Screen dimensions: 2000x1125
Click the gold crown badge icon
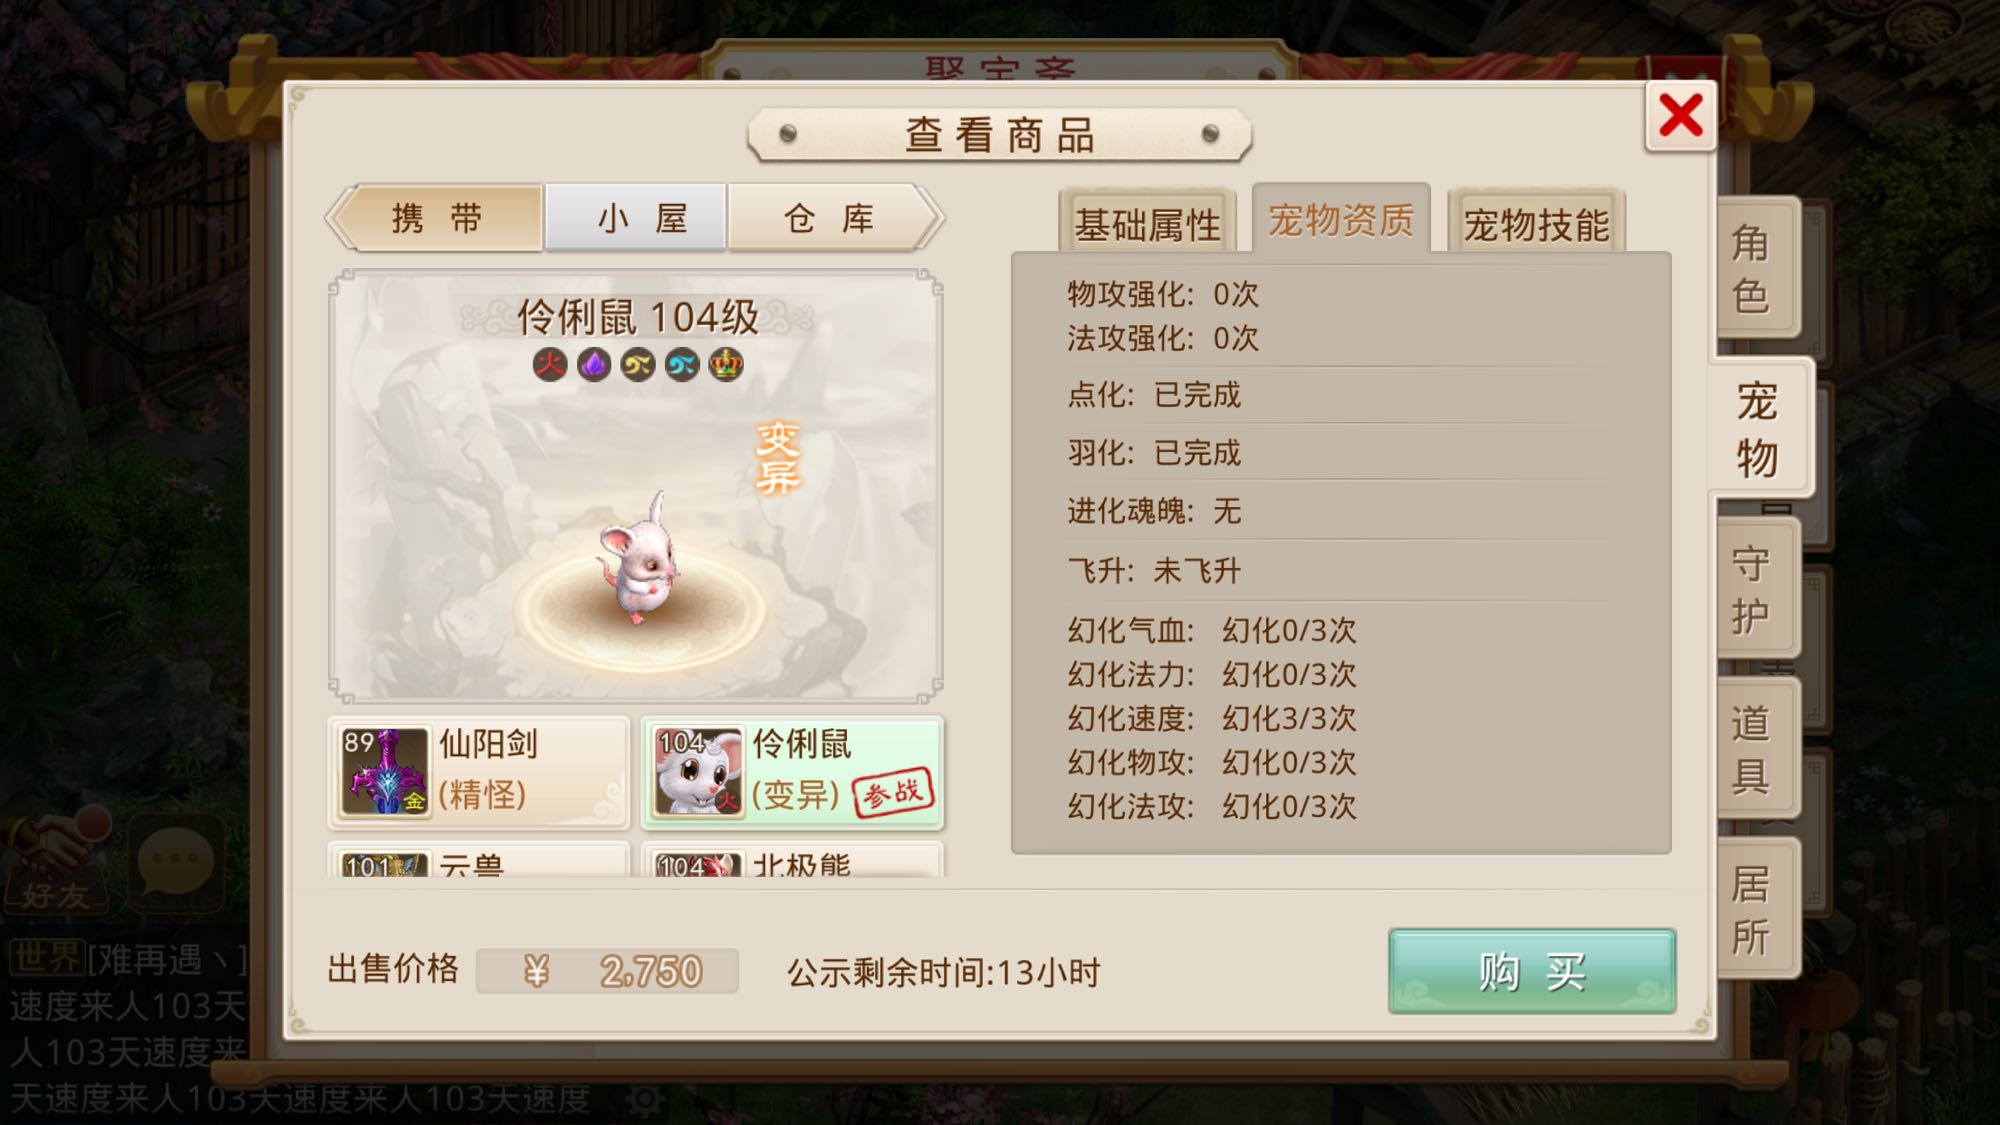(x=726, y=364)
